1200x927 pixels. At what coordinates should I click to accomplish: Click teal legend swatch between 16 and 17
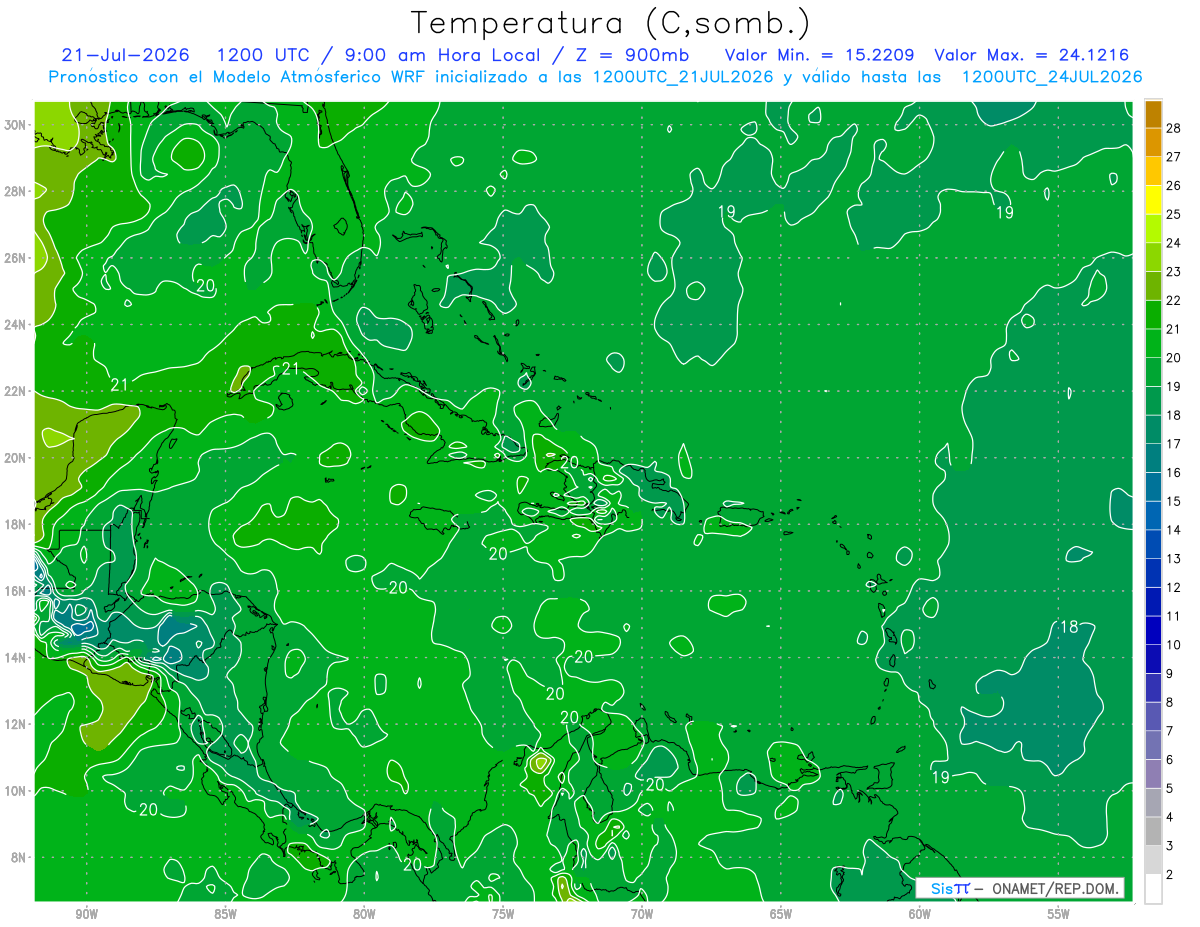point(1153,459)
